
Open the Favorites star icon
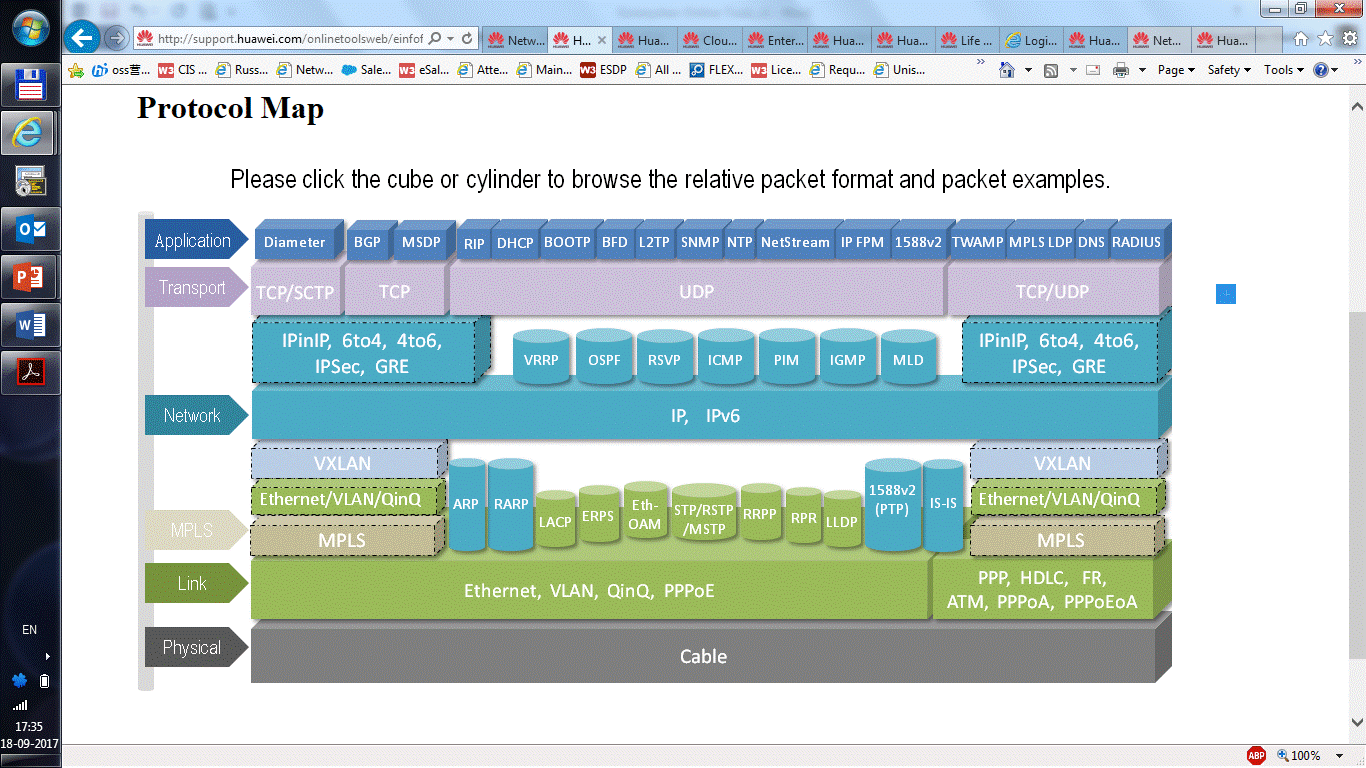coord(1325,39)
